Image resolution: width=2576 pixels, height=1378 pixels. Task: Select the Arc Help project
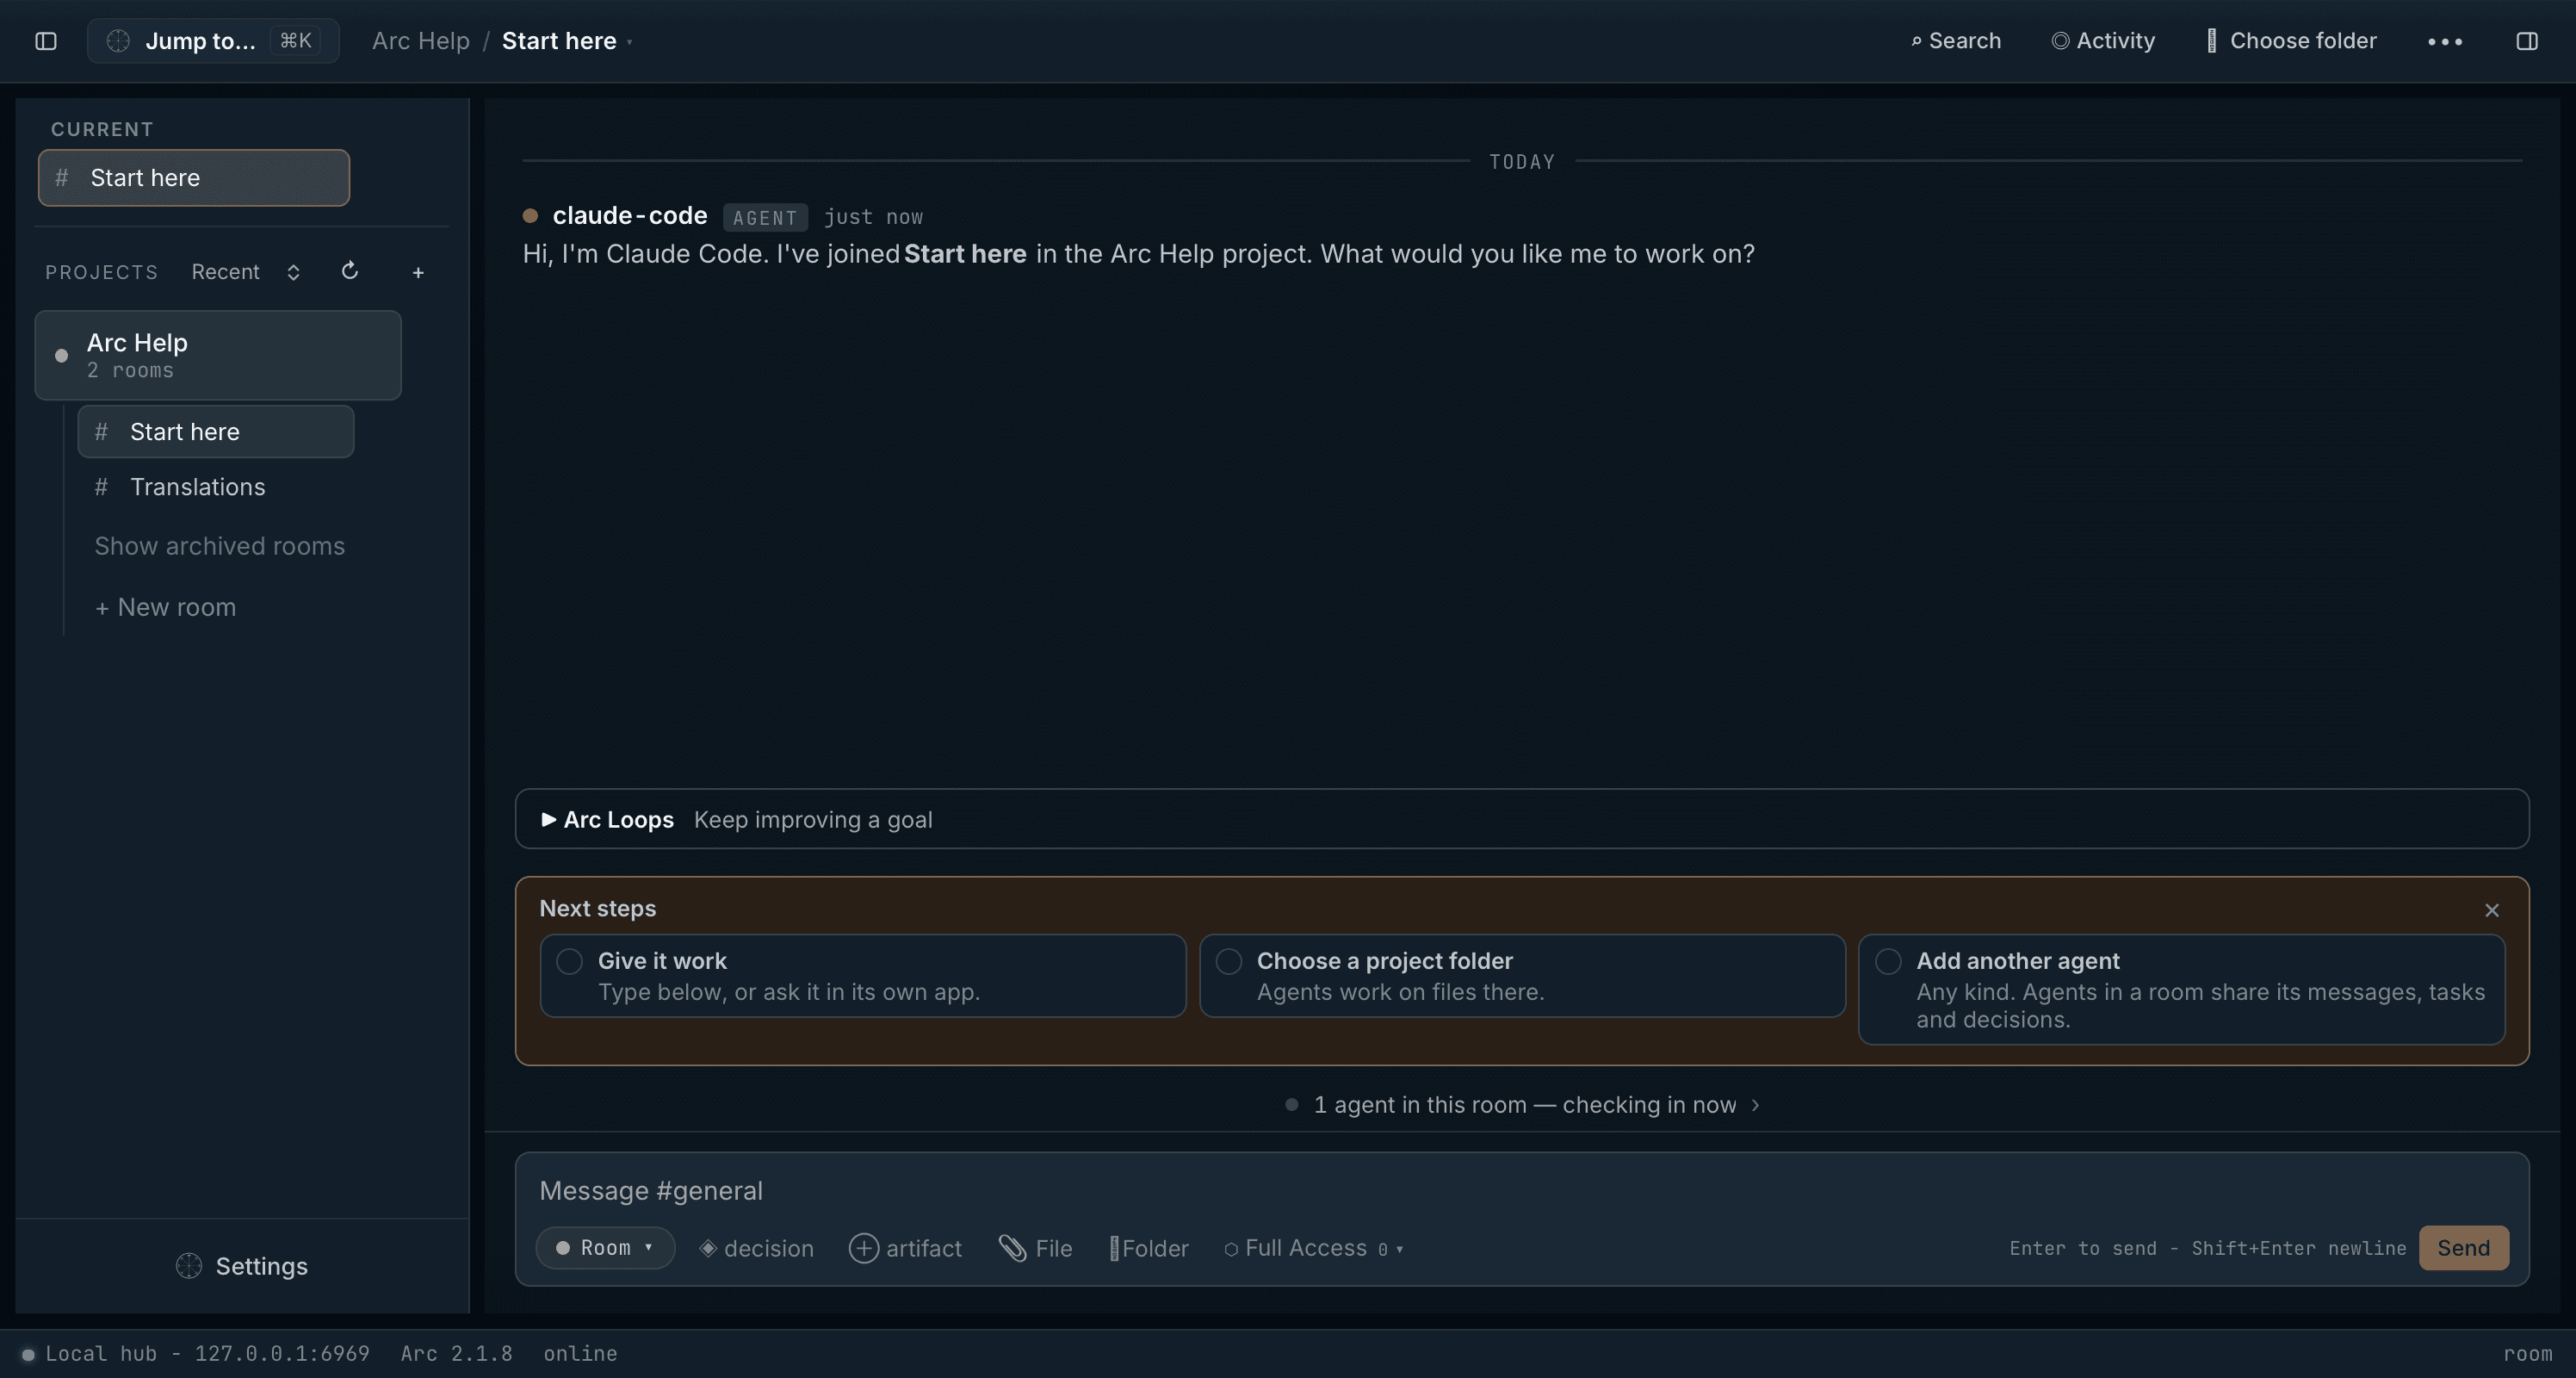(218, 355)
